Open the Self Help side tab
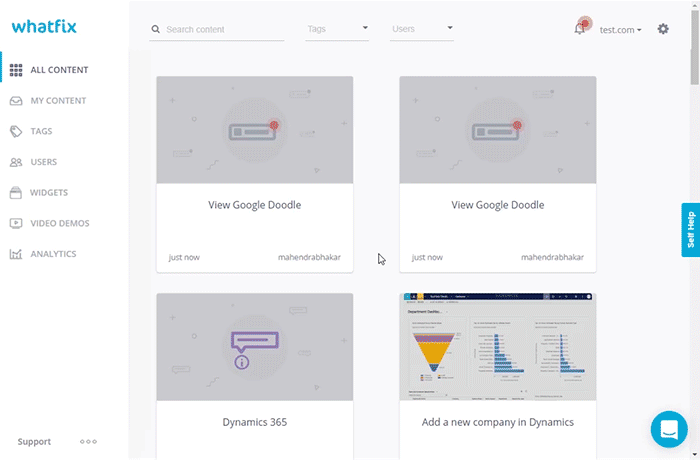 (690, 230)
